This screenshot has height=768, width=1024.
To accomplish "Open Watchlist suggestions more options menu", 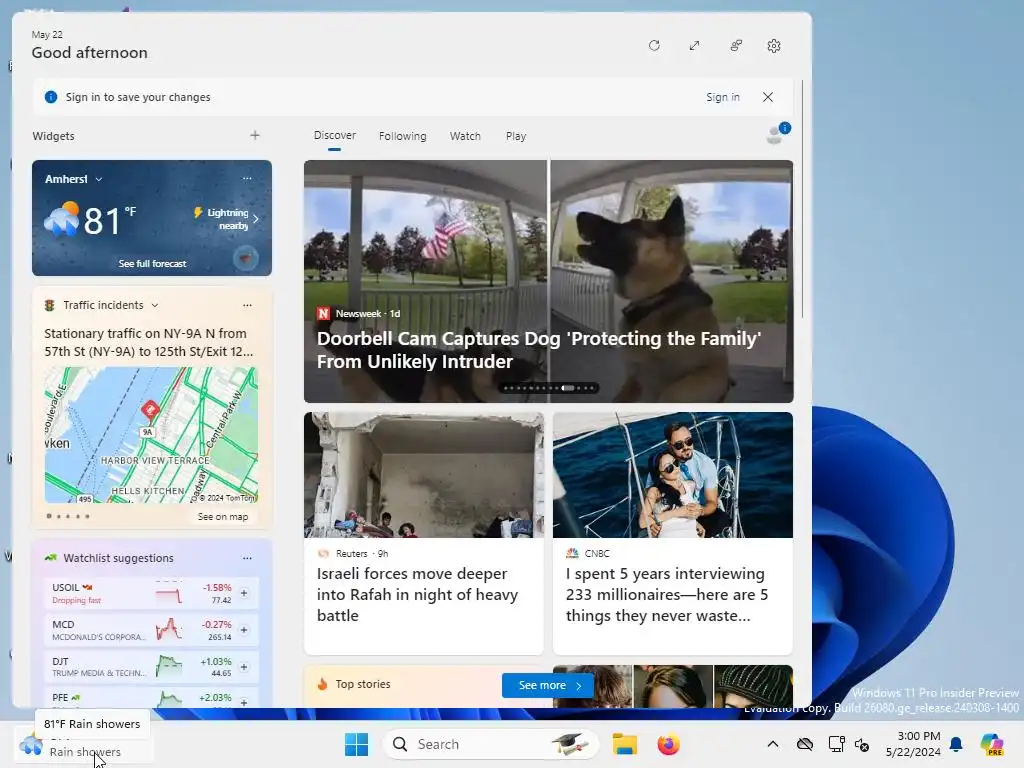I will point(247,558).
